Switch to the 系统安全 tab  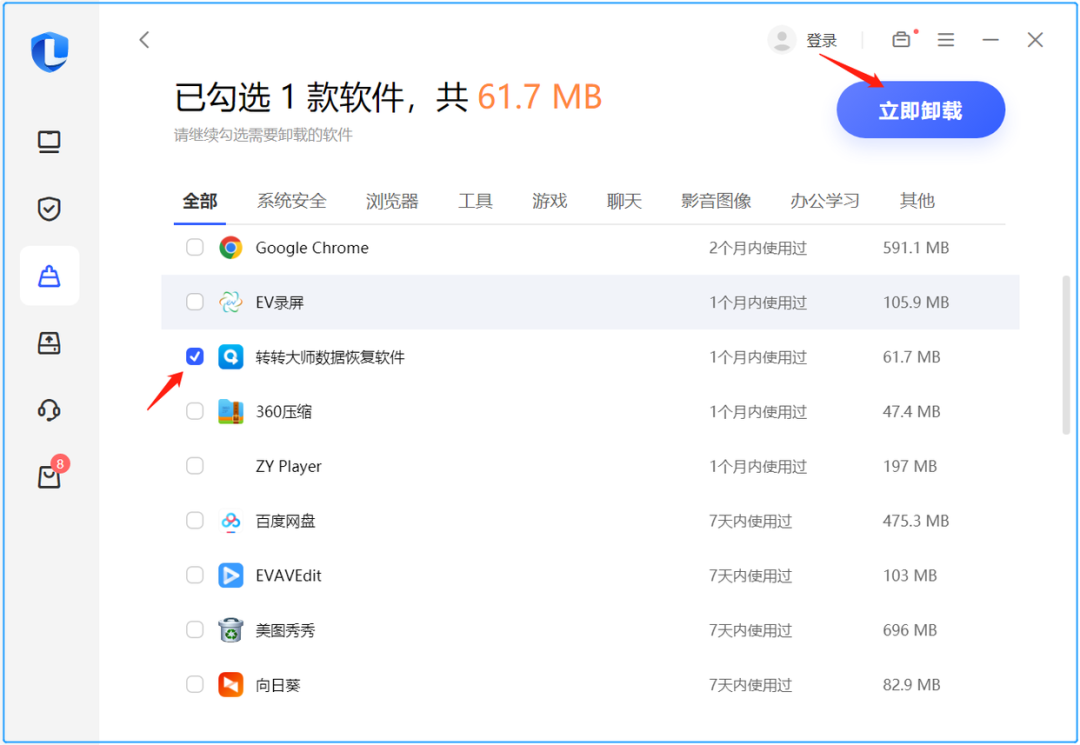pyautogui.click(x=291, y=201)
